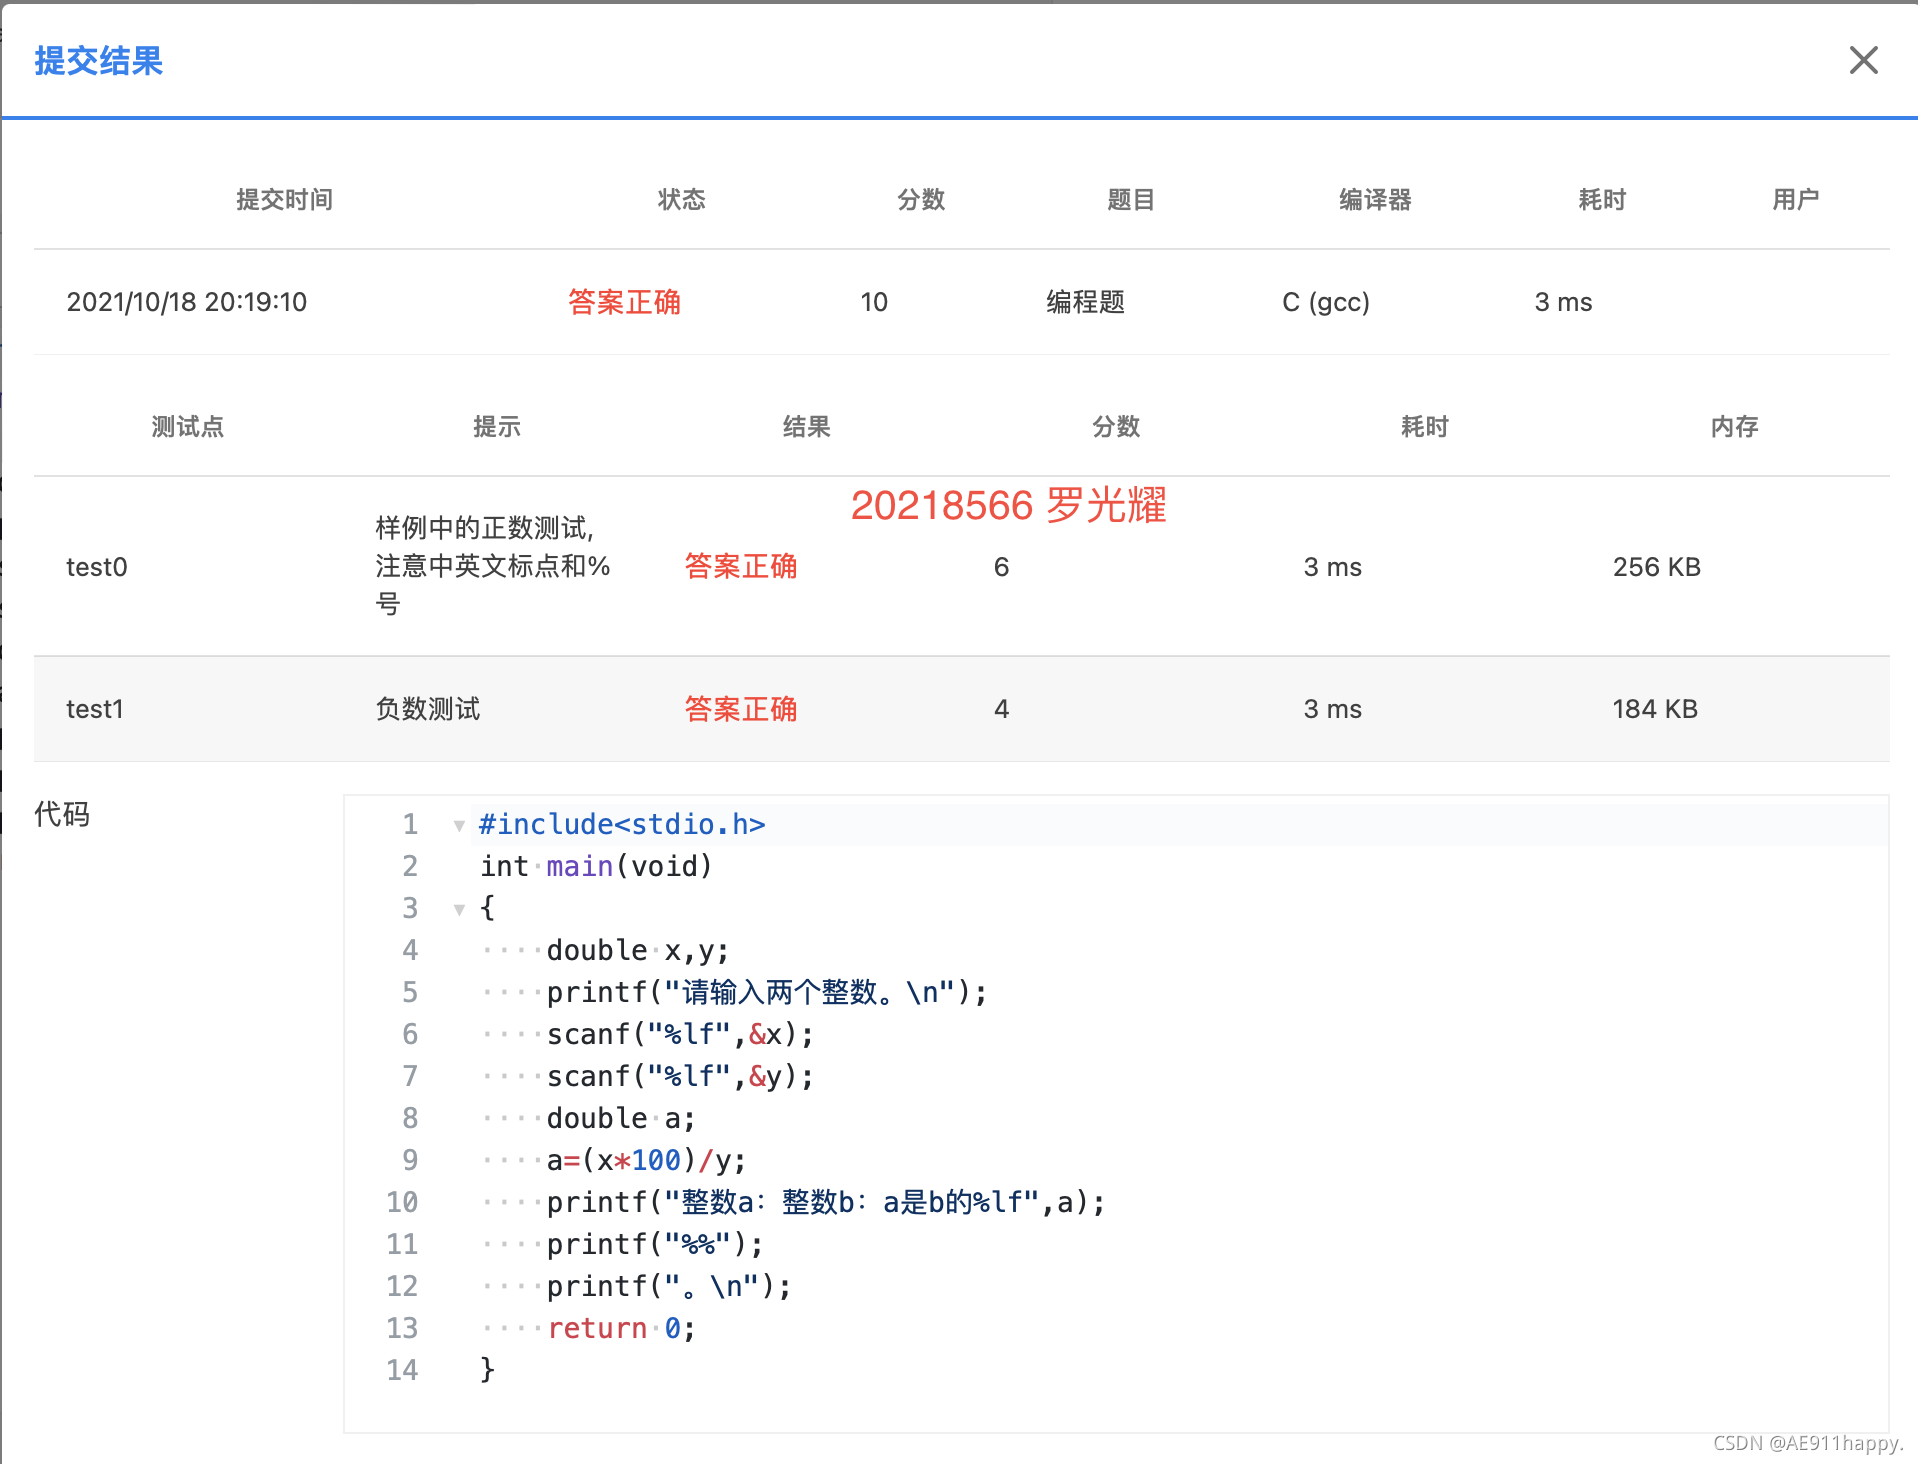Image resolution: width=1918 pixels, height=1464 pixels.
Task: Select the 提示 column header
Action: [497, 427]
